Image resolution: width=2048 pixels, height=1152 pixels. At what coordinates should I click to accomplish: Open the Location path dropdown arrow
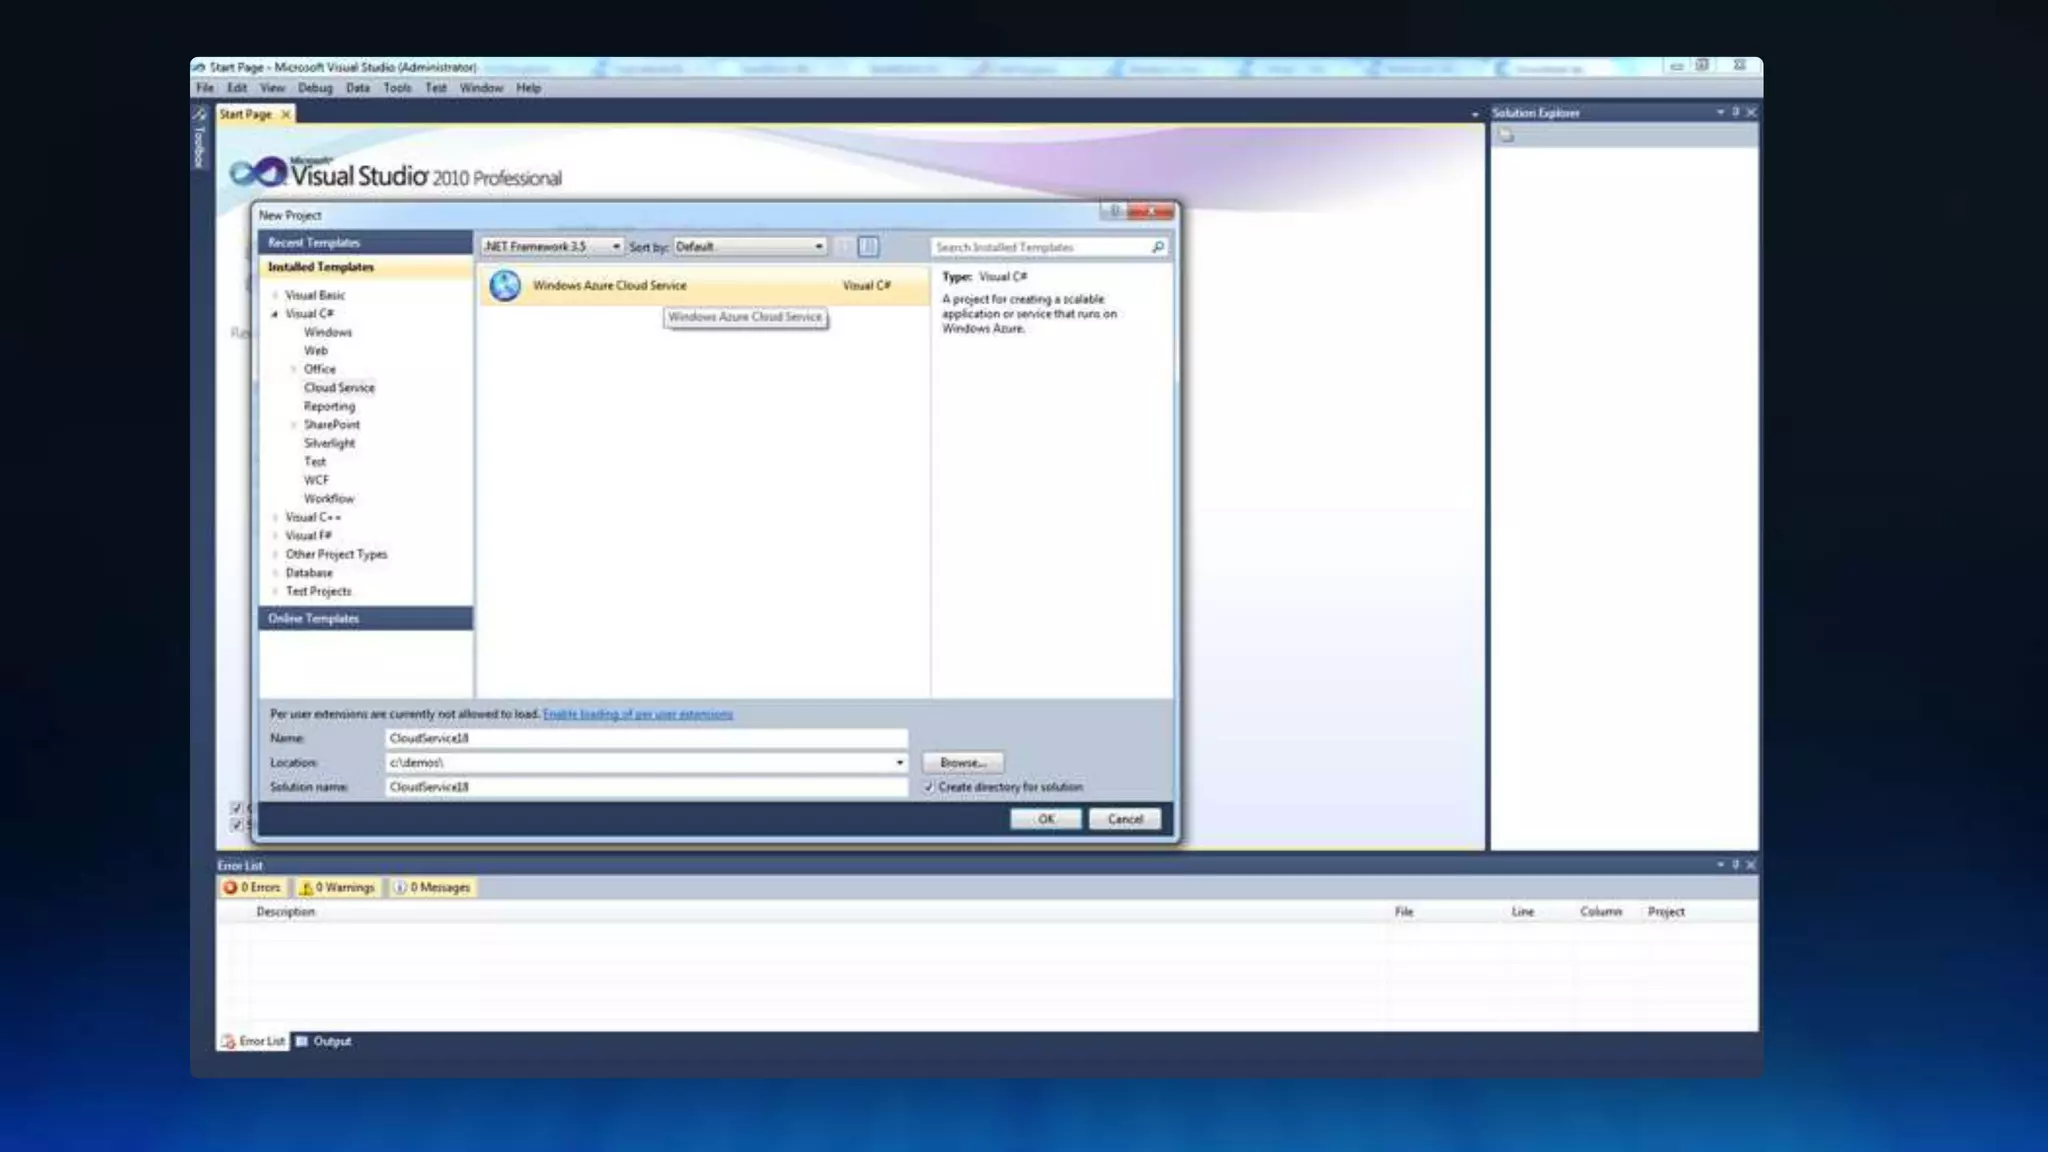click(899, 763)
